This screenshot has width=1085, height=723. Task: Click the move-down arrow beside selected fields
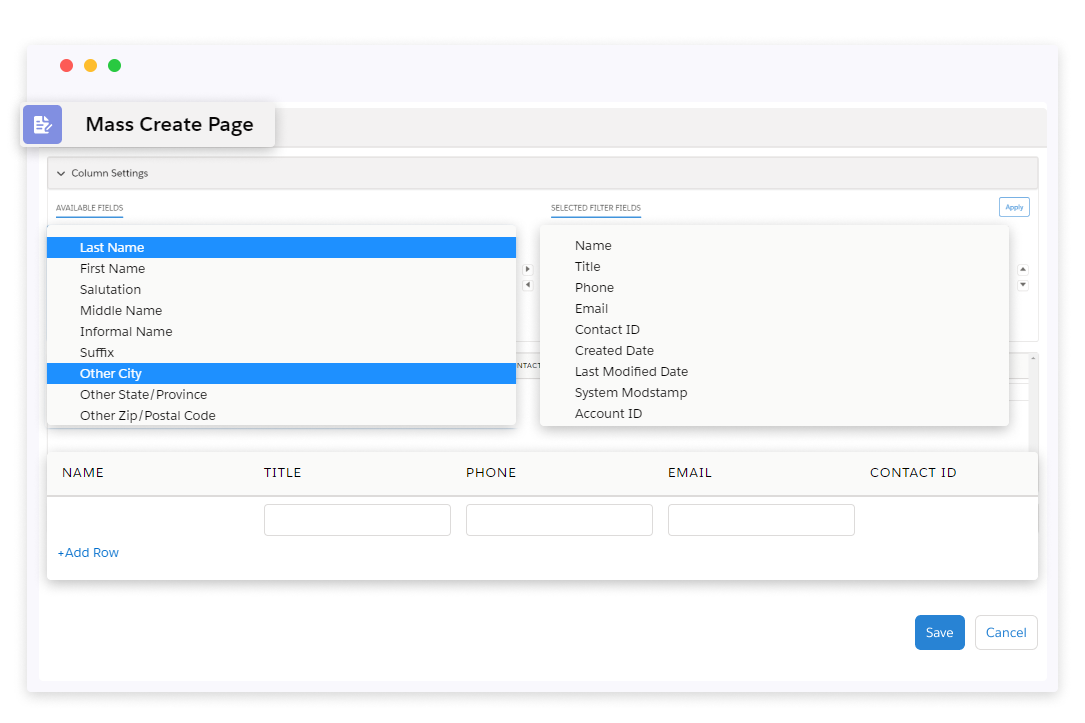coord(1022,285)
